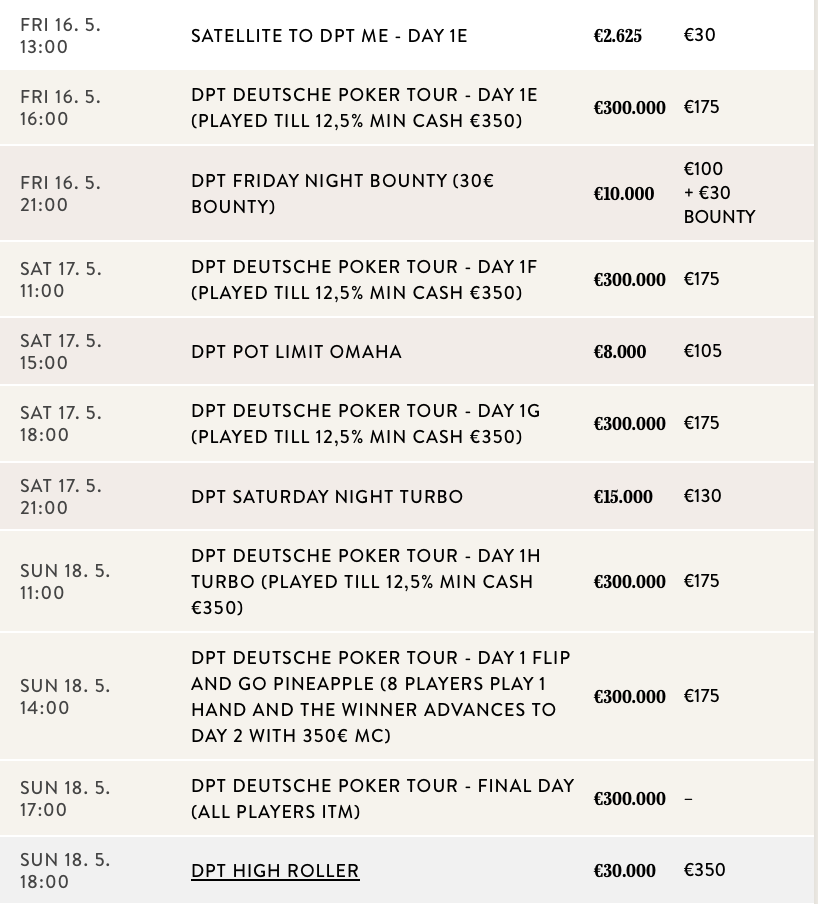Select the DPT Friday Night Bounty event name

pos(343,194)
